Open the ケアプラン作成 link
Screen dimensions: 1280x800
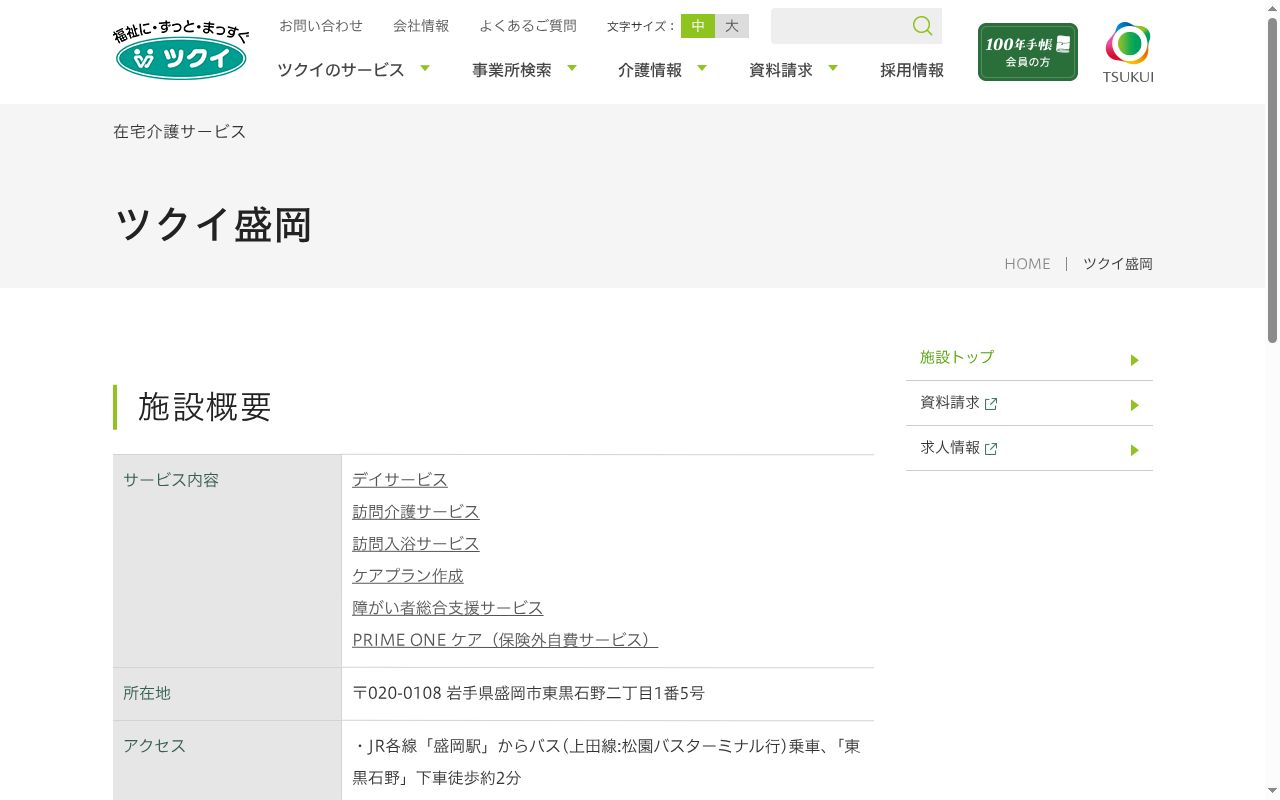(408, 576)
